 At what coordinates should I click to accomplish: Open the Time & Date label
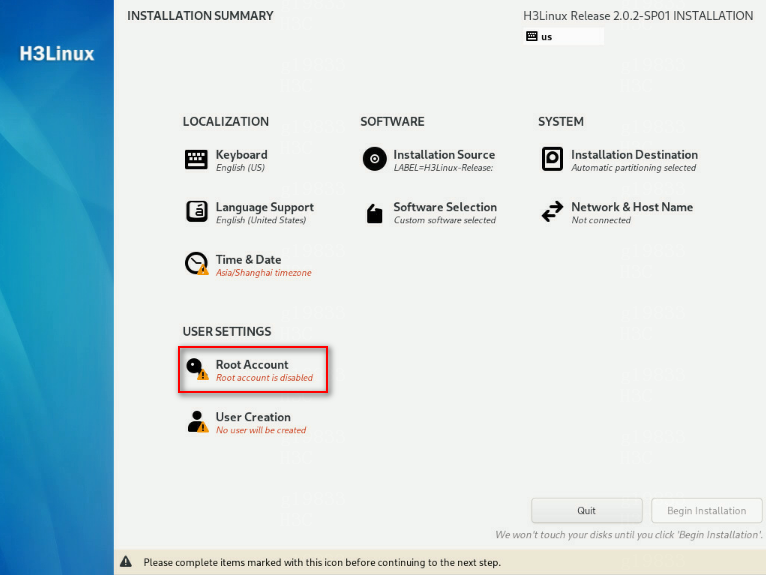pos(248,259)
